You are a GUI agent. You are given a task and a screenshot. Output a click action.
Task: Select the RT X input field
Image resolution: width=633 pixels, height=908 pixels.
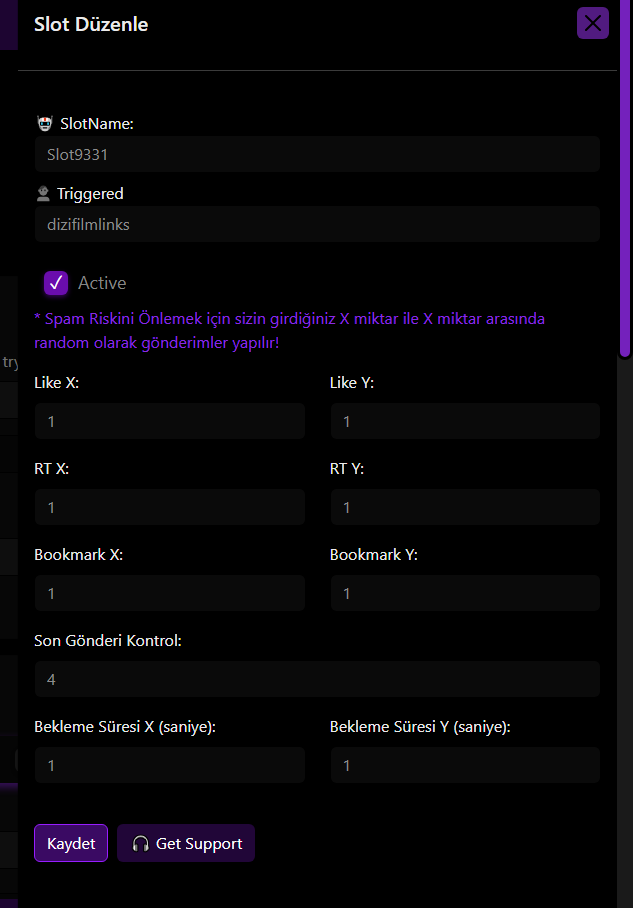click(170, 507)
